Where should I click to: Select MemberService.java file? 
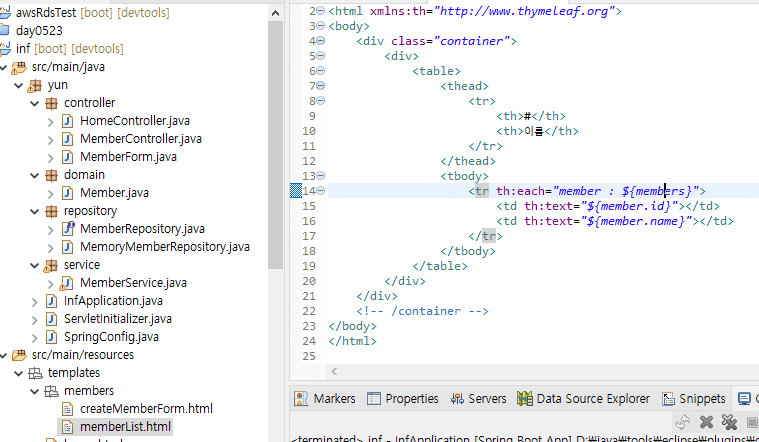point(133,283)
